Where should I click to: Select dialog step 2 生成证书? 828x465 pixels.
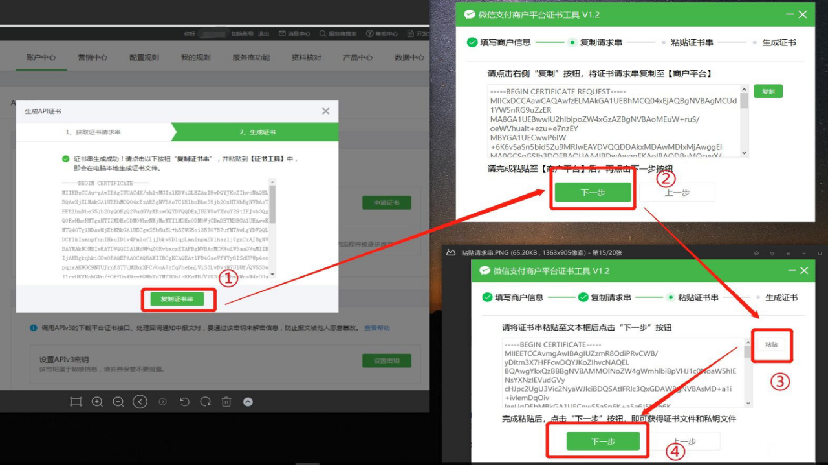coord(257,132)
